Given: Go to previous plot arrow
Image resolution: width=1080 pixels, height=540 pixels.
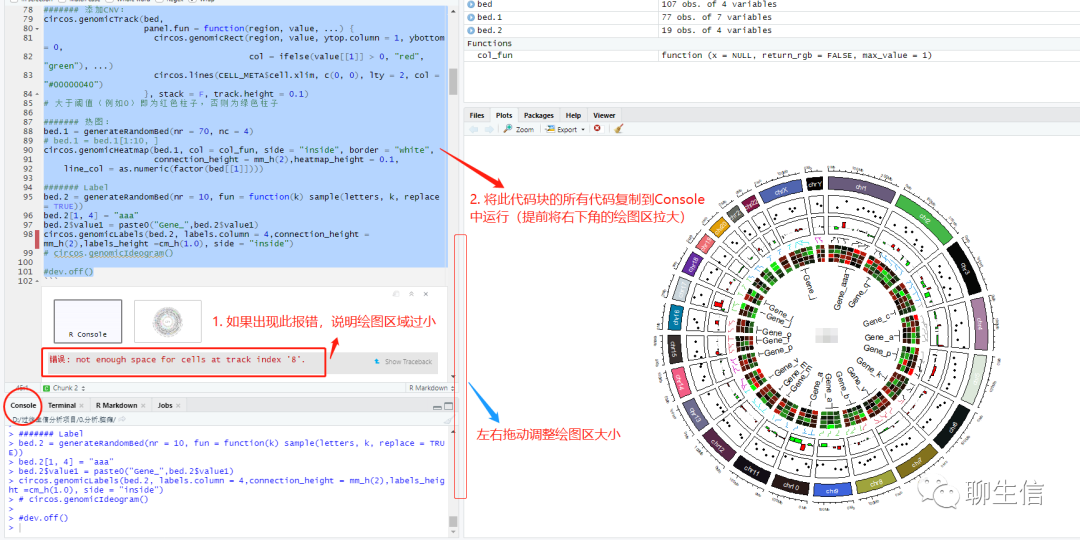Looking at the screenshot, I should 473,129.
